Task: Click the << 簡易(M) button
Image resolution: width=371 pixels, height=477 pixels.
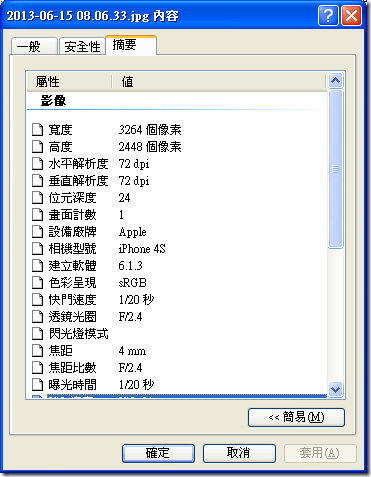Action: pyautogui.click(x=296, y=417)
